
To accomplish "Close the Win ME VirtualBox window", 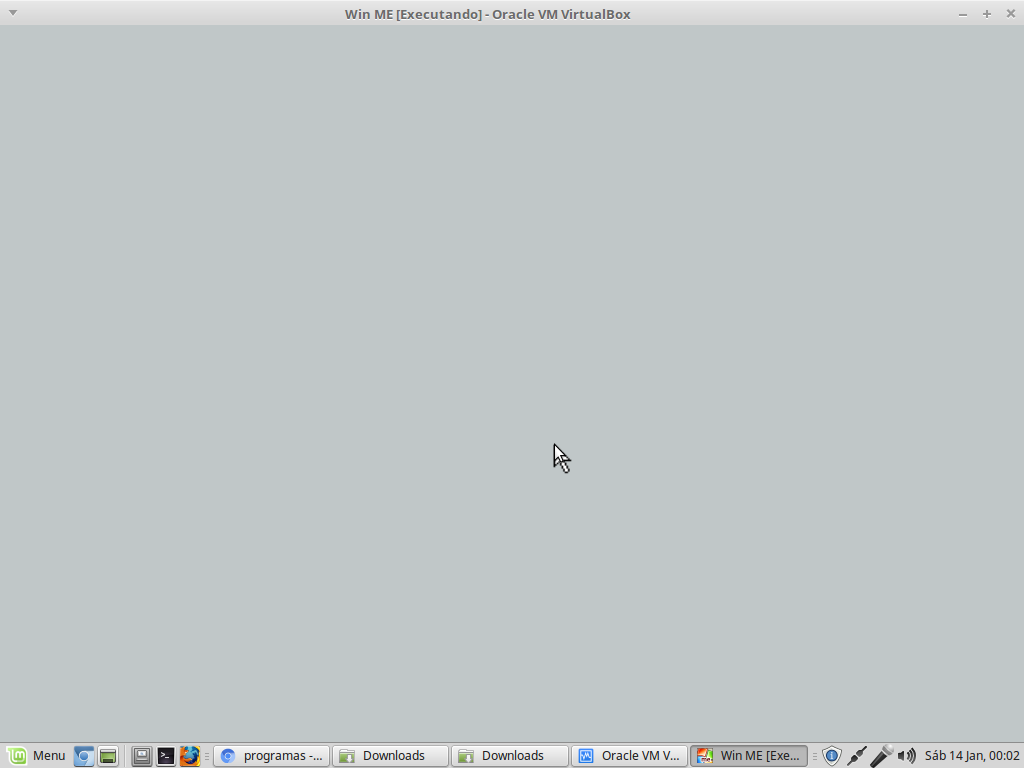I will 1010,14.
